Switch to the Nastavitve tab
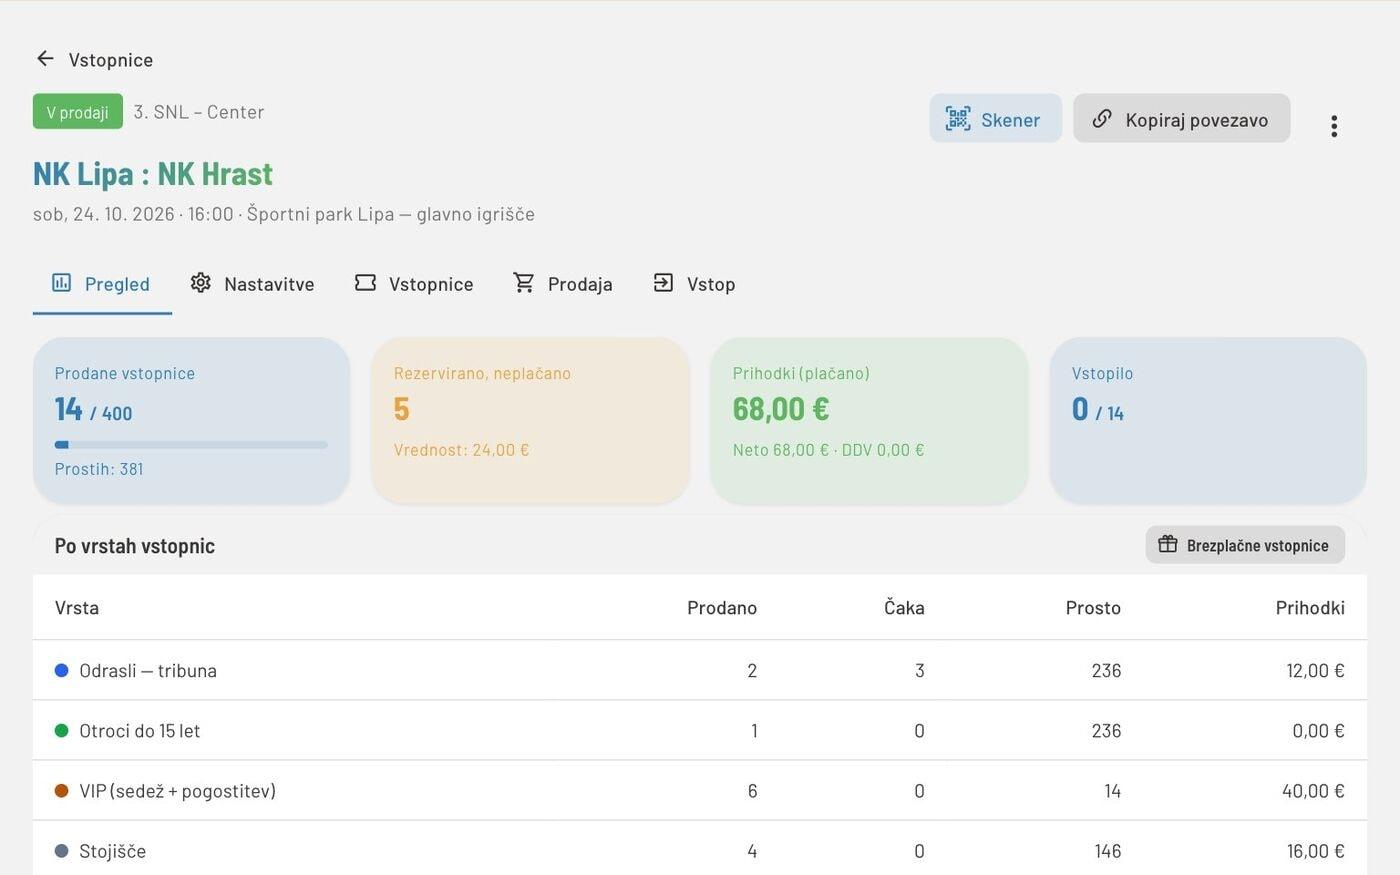 click(253, 284)
